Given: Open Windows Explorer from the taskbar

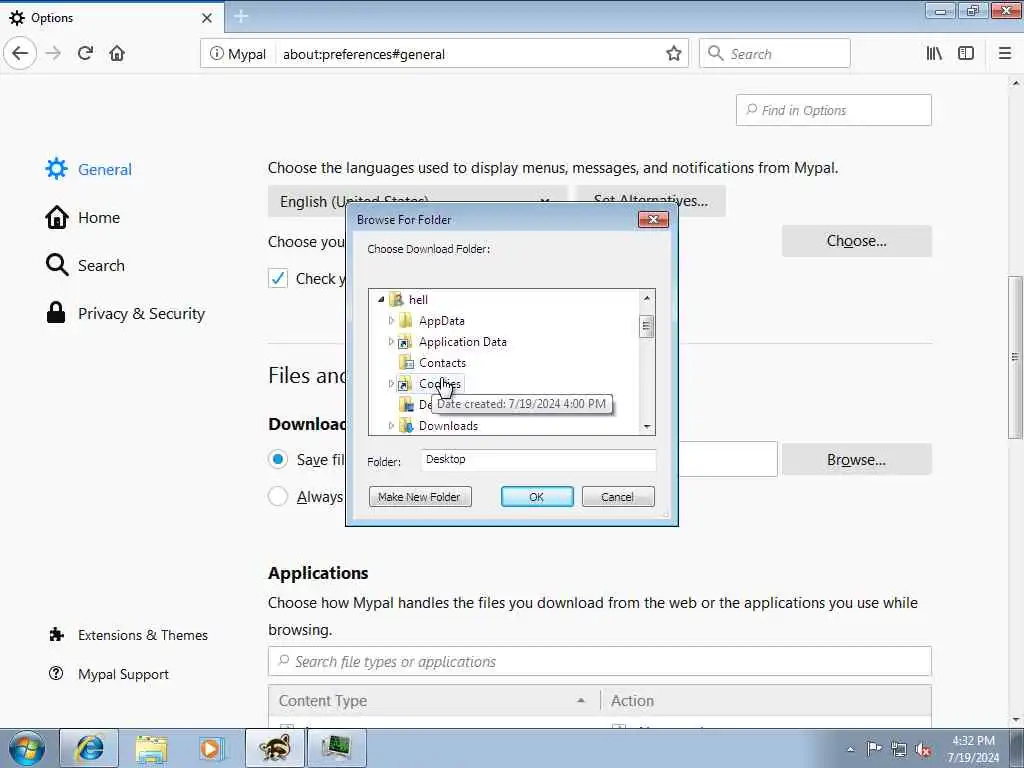Looking at the screenshot, I should 151,748.
